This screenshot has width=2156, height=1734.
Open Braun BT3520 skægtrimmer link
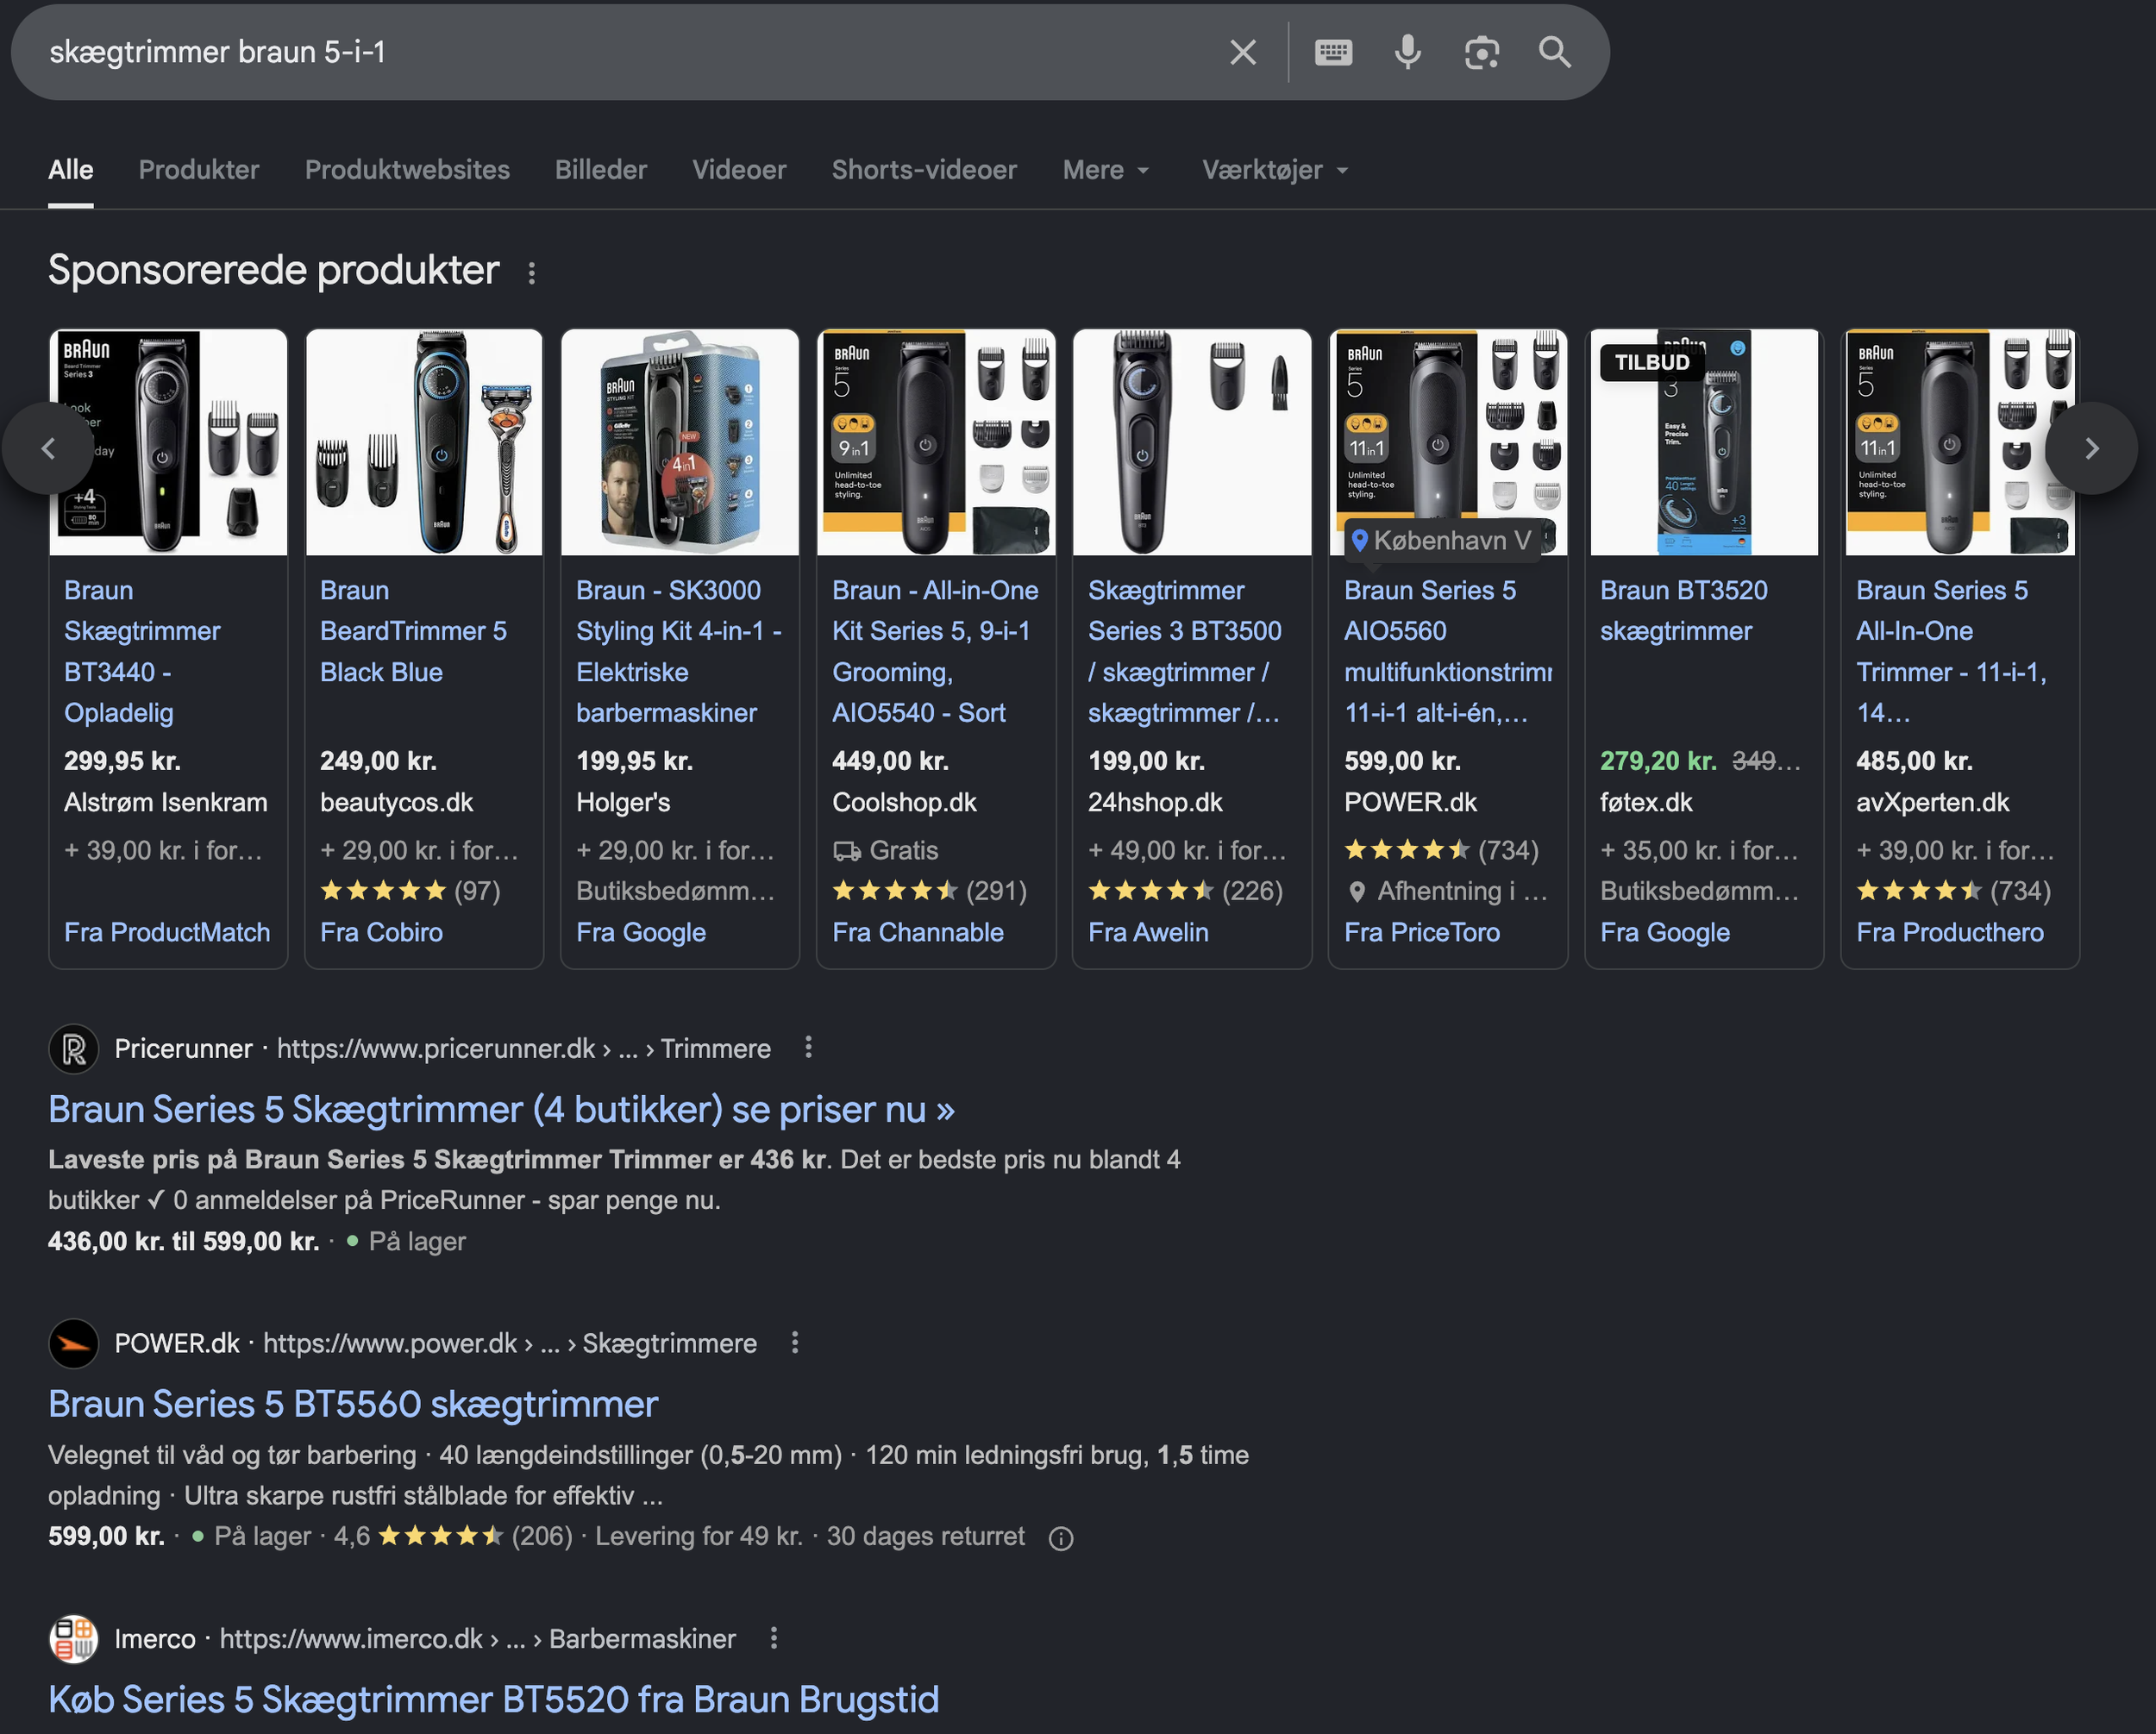pyautogui.click(x=1684, y=610)
